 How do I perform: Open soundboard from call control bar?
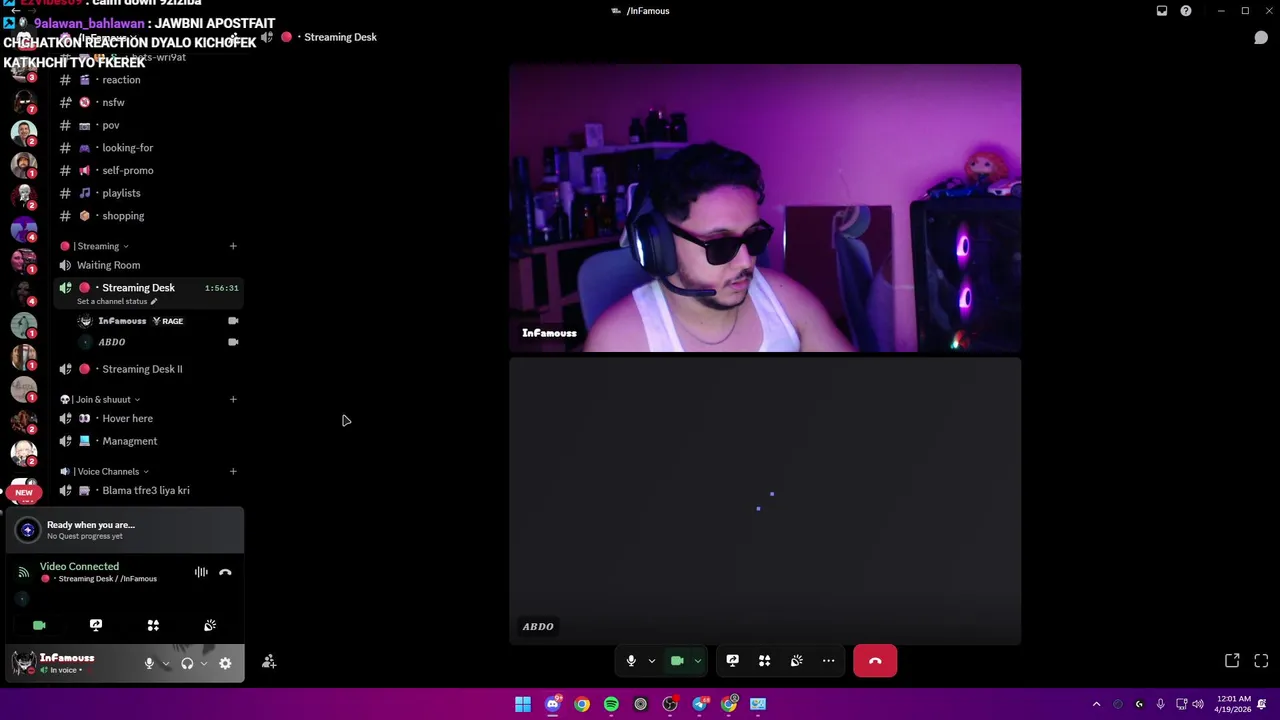(796, 661)
